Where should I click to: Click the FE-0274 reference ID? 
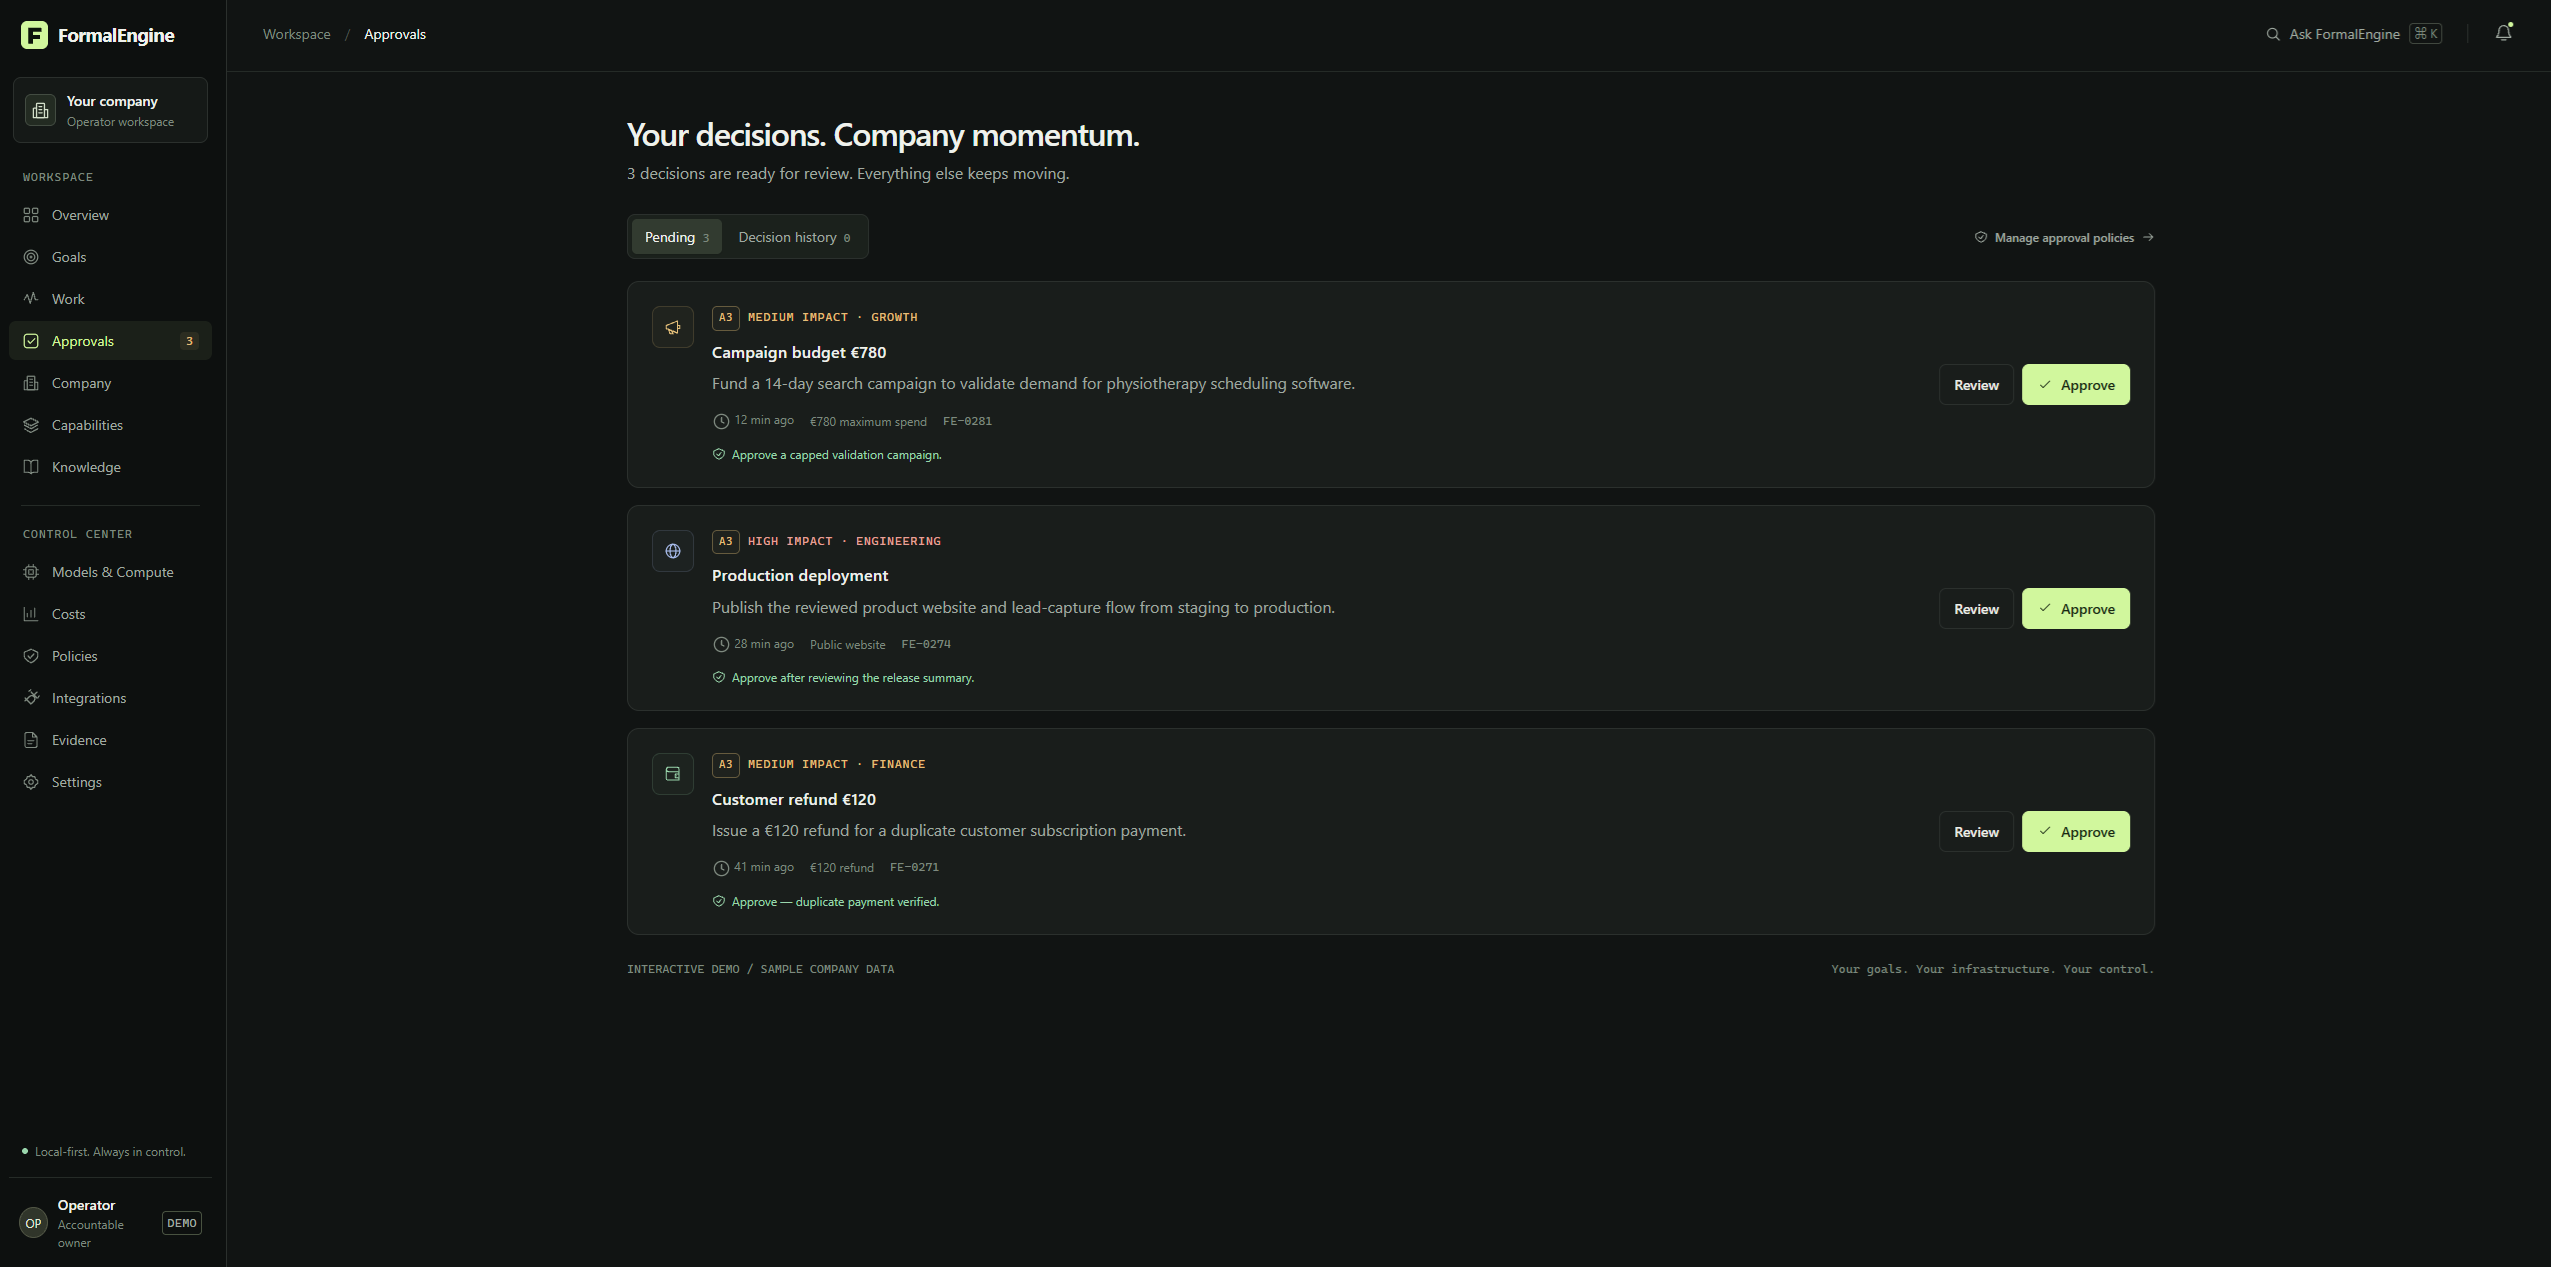[x=926, y=644]
